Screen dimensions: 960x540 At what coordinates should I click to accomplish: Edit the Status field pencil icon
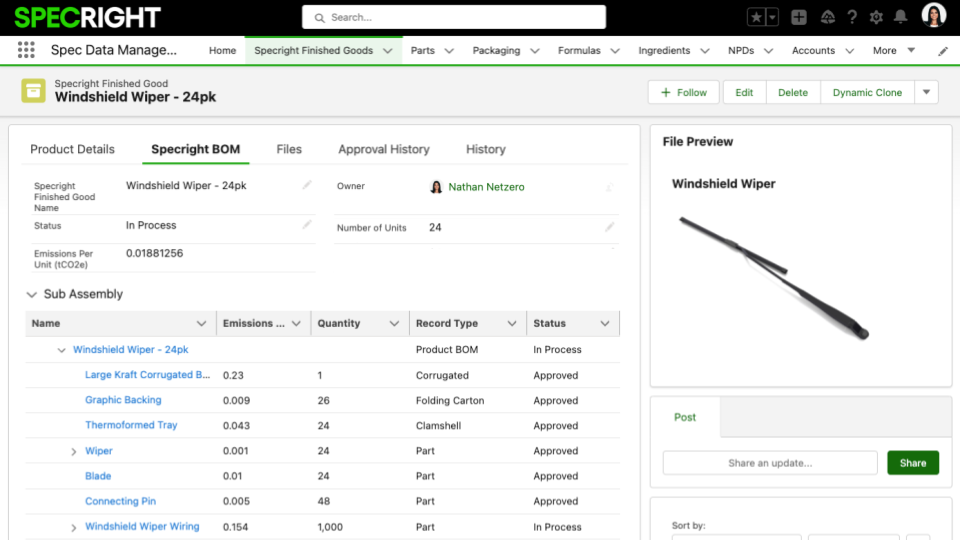point(307,225)
